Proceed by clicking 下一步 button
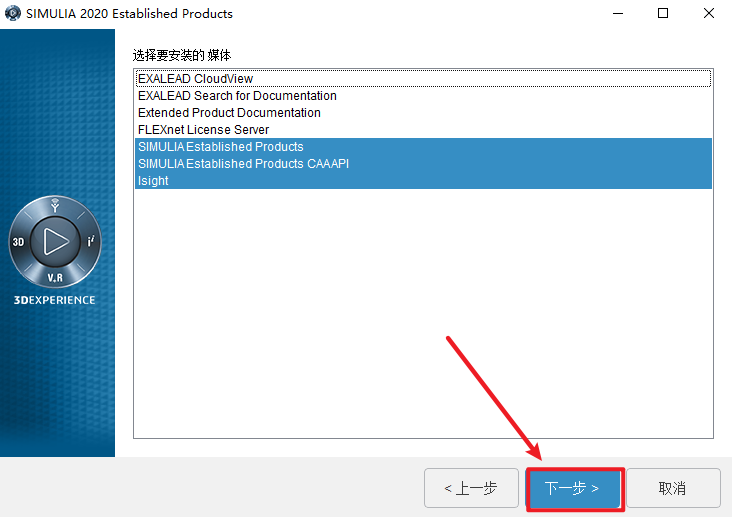732x517 pixels. [574, 488]
